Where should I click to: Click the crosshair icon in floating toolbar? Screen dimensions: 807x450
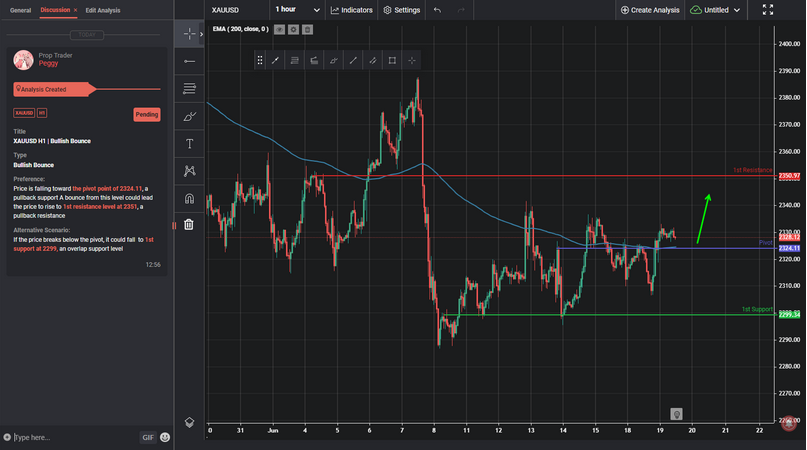click(412, 60)
